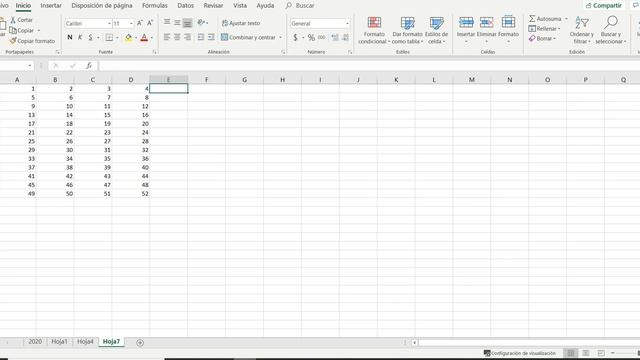Click the Copiar icon
The height and width of the screenshot is (360, 640).
[x=13, y=30]
